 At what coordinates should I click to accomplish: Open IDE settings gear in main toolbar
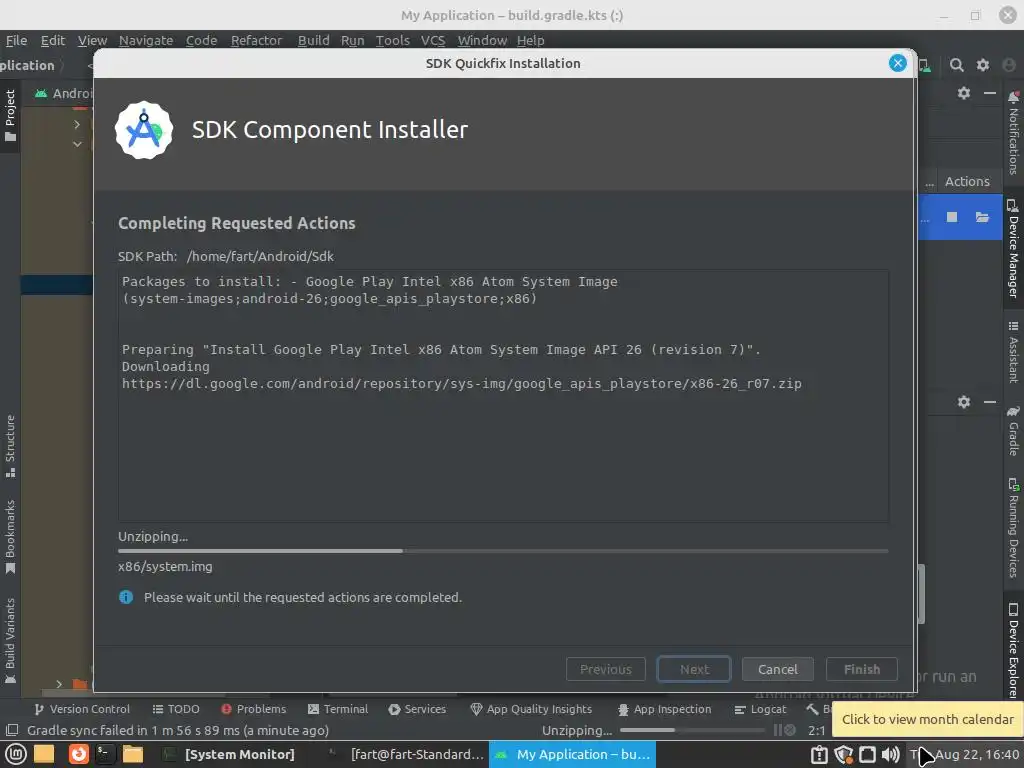(x=982, y=65)
